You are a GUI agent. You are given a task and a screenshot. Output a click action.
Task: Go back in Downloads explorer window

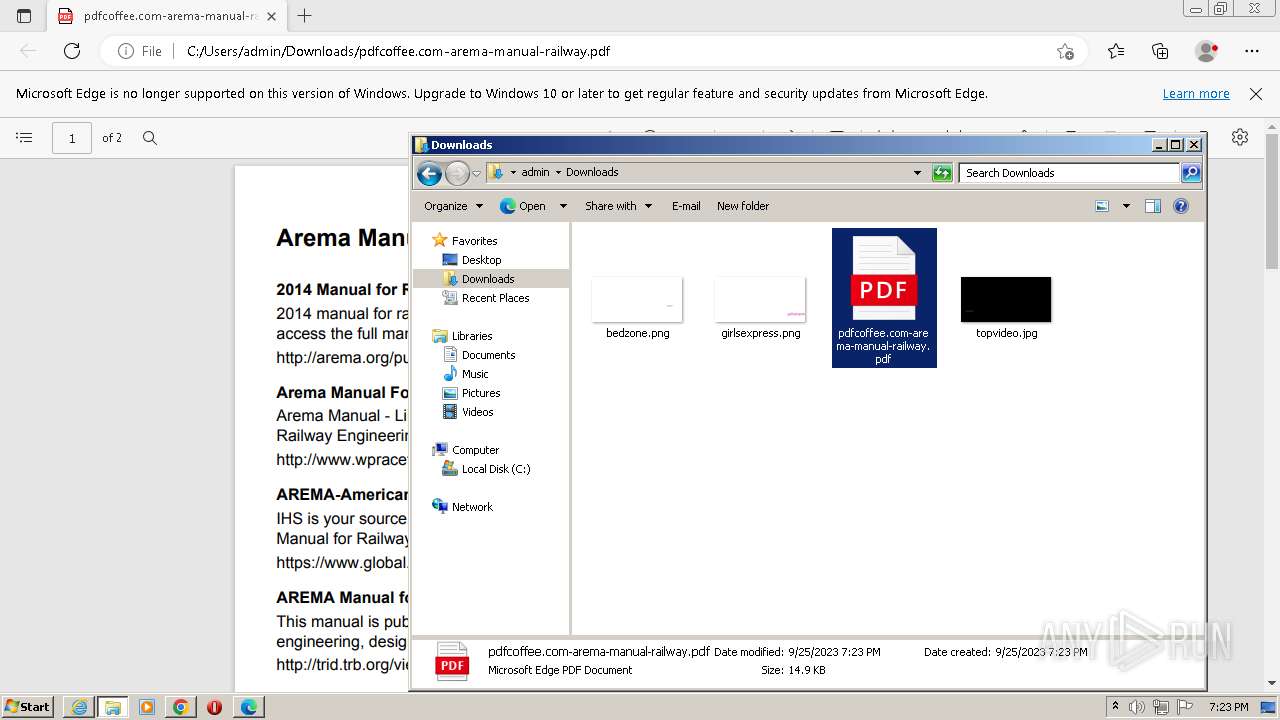point(429,173)
